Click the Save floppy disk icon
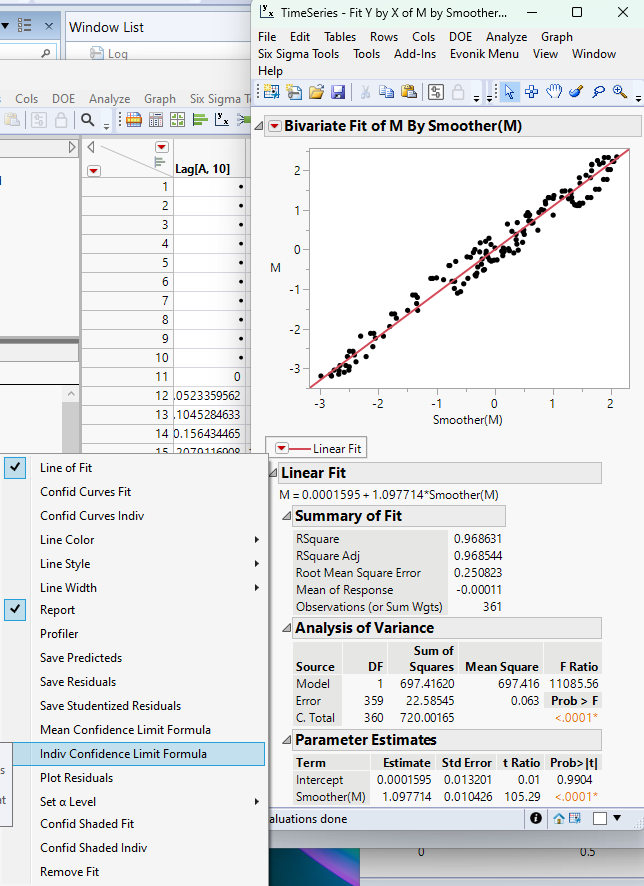 pos(338,92)
